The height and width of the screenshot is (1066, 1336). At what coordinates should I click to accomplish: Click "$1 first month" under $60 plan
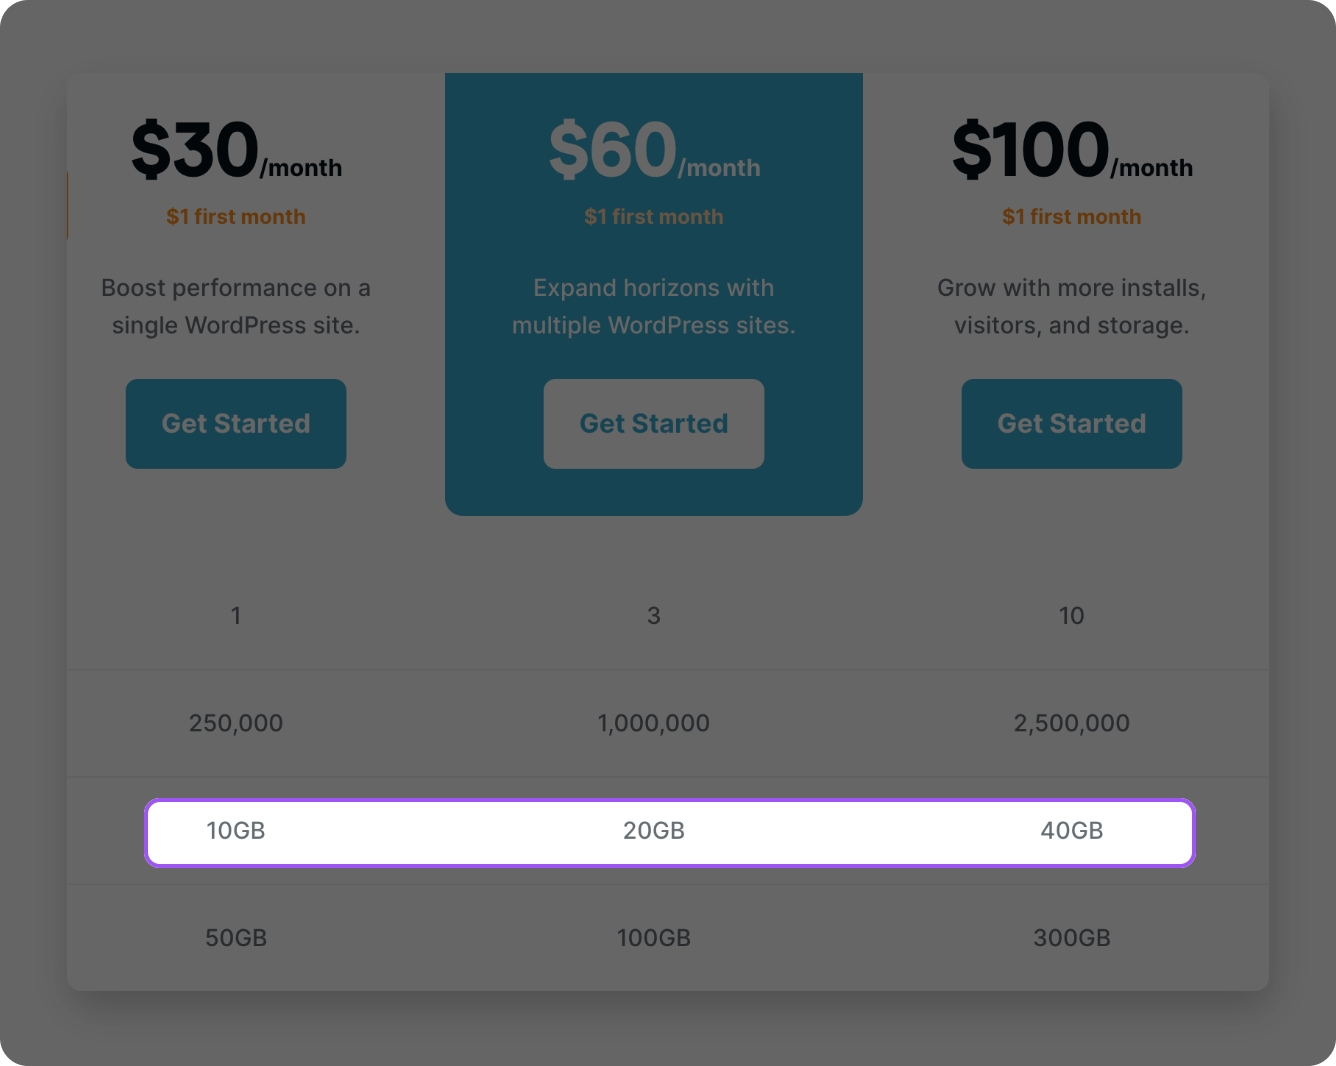(x=654, y=217)
